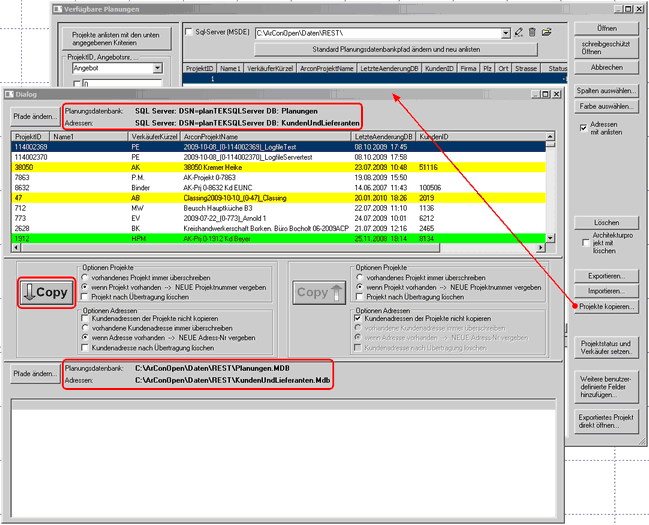Viewport: 649px width, 525px height.
Task: Expand the database path dropdown
Action: click(x=503, y=33)
